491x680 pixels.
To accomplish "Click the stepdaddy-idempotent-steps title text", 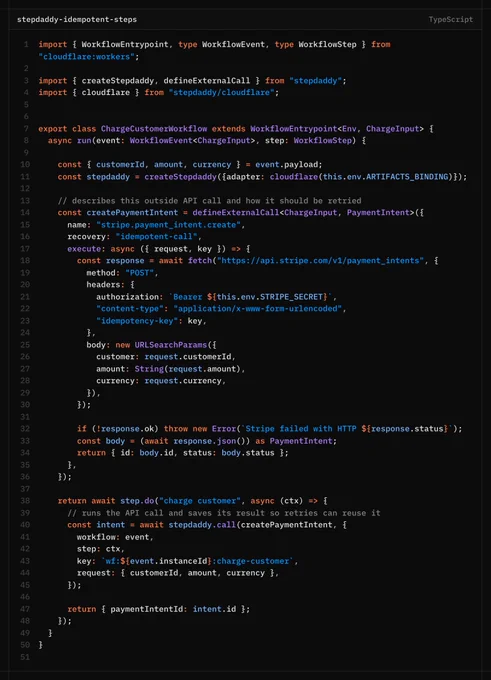I will click(77, 20).
